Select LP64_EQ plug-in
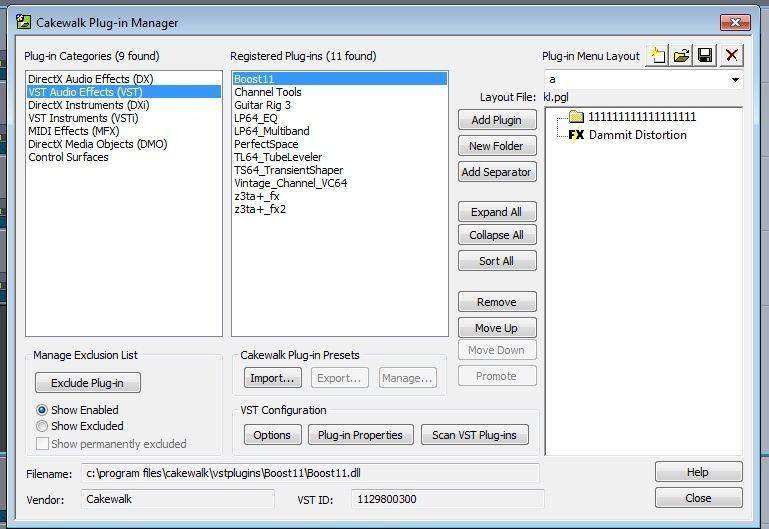Screen dimensions: 769x529 pyautogui.click(x=340, y=118)
